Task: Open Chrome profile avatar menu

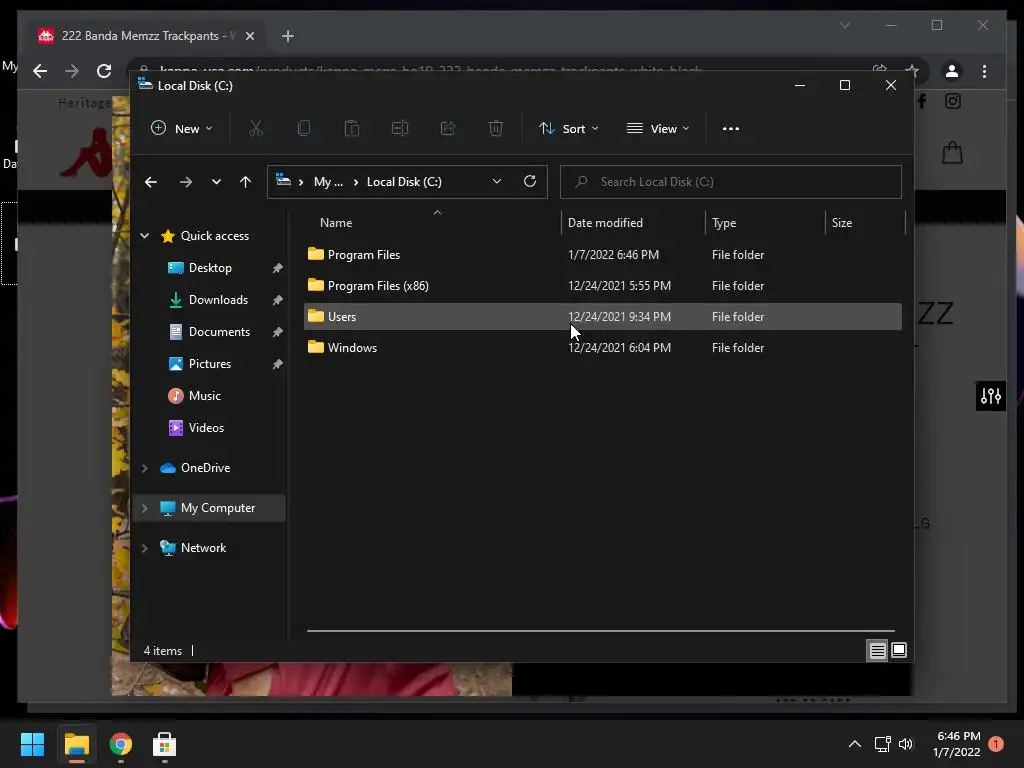Action: click(x=952, y=71)
